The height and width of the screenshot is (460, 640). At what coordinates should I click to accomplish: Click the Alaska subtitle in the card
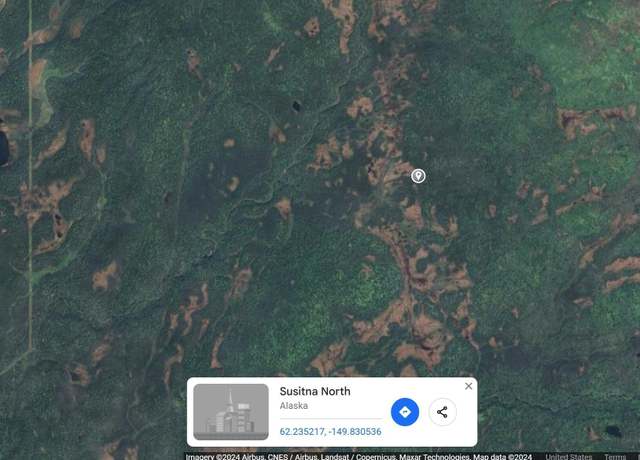pyautogui.click(x=294, y=406)
